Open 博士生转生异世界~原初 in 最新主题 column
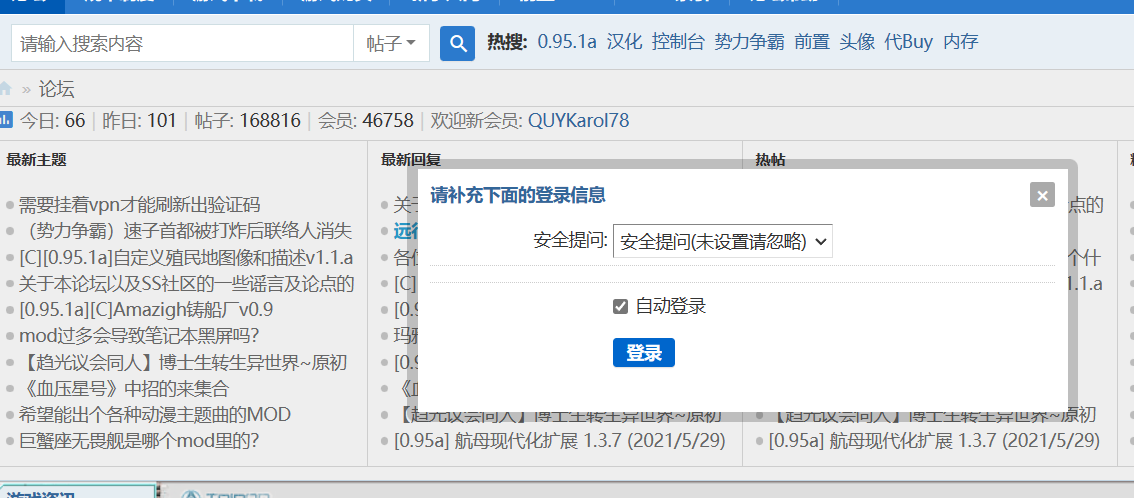This screenshot has height=498, width=1134. click(x=183, y=363)
